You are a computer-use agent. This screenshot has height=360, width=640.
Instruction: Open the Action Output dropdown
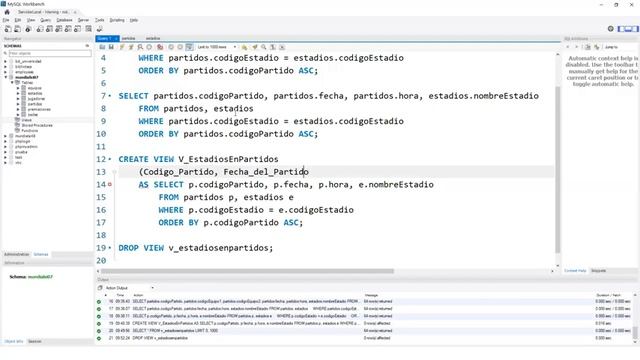click(130, 288)
